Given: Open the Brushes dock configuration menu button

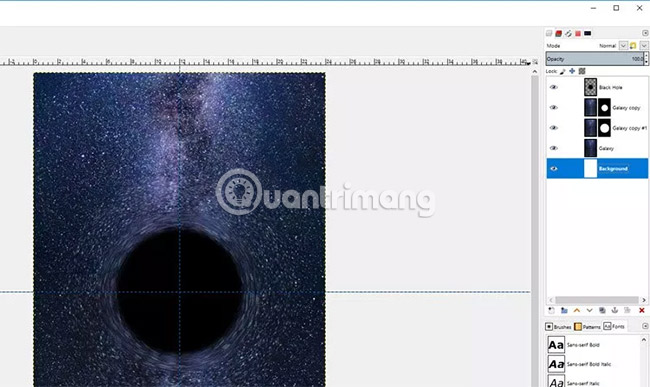Looking at the screenshot, I should click(645, 326).
